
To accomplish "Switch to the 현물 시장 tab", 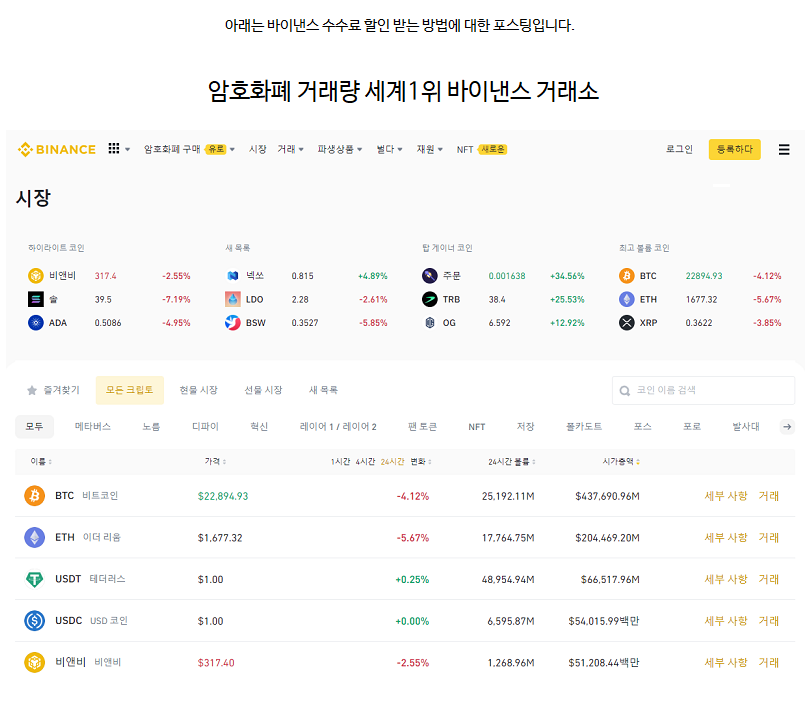I will pos(199,390).
